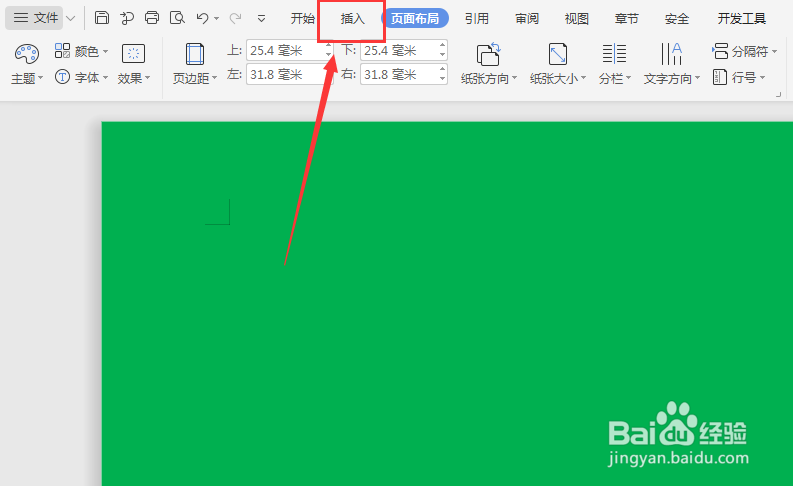
Task: Click the Undo arrow icon
Action: [x=202, y=18]
